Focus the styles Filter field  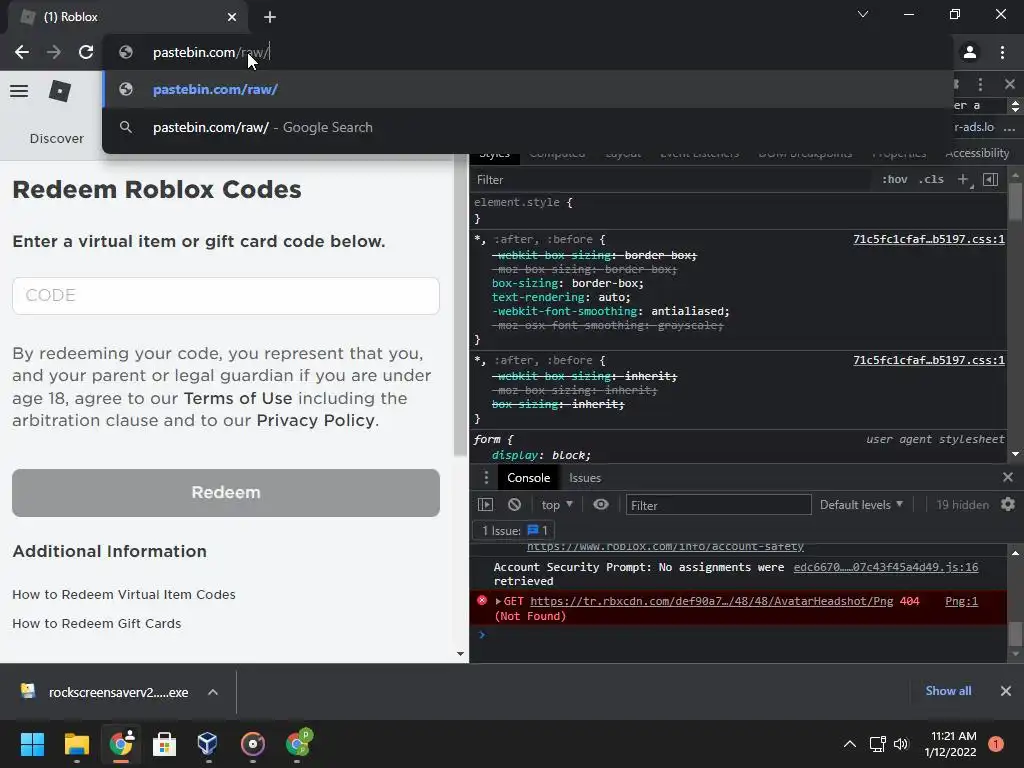(x=673, y=180)
